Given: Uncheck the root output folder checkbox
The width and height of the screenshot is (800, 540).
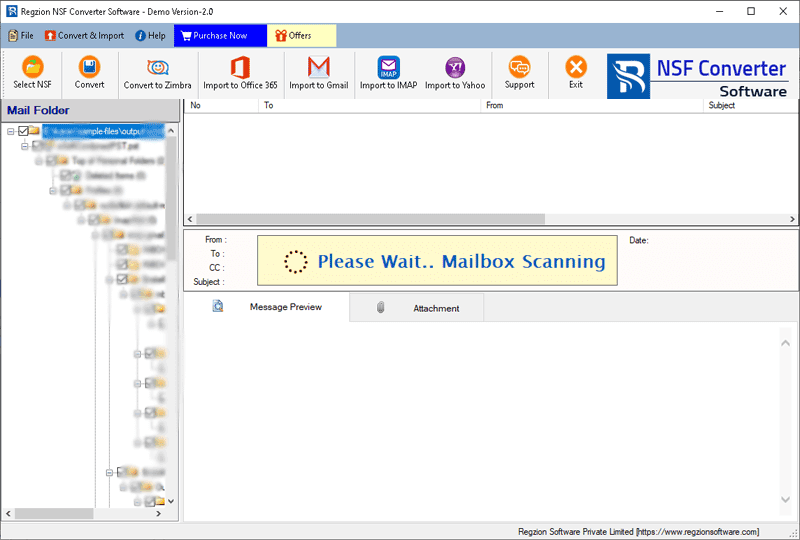Looking at the screenshot, I should pyautogui.click(x=23, y=131).
